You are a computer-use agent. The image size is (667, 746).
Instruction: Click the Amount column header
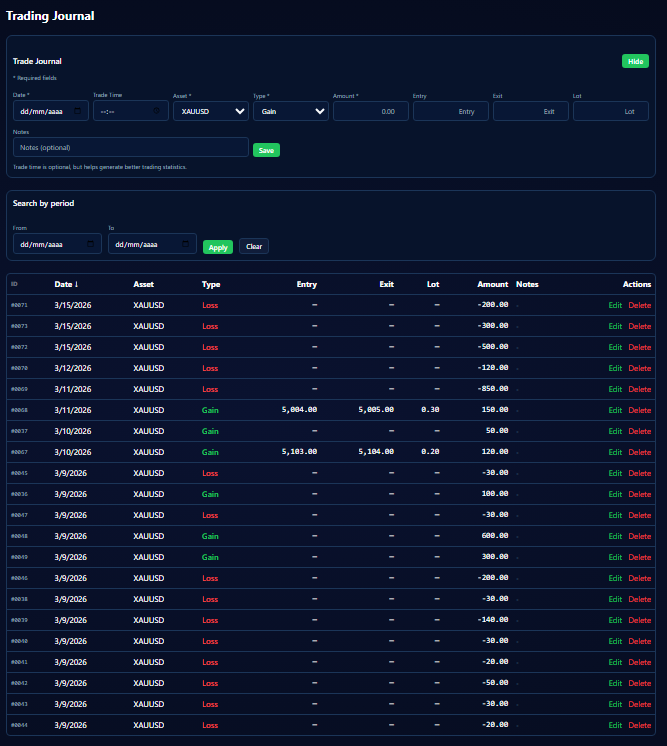coord(492,284)
